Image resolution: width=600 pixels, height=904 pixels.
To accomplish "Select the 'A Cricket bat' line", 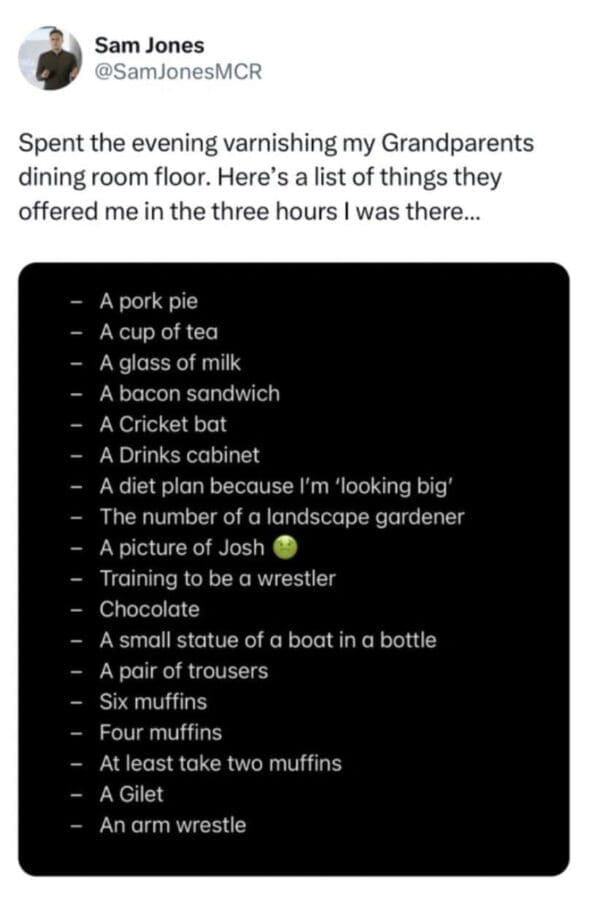I will coord(163,424).
